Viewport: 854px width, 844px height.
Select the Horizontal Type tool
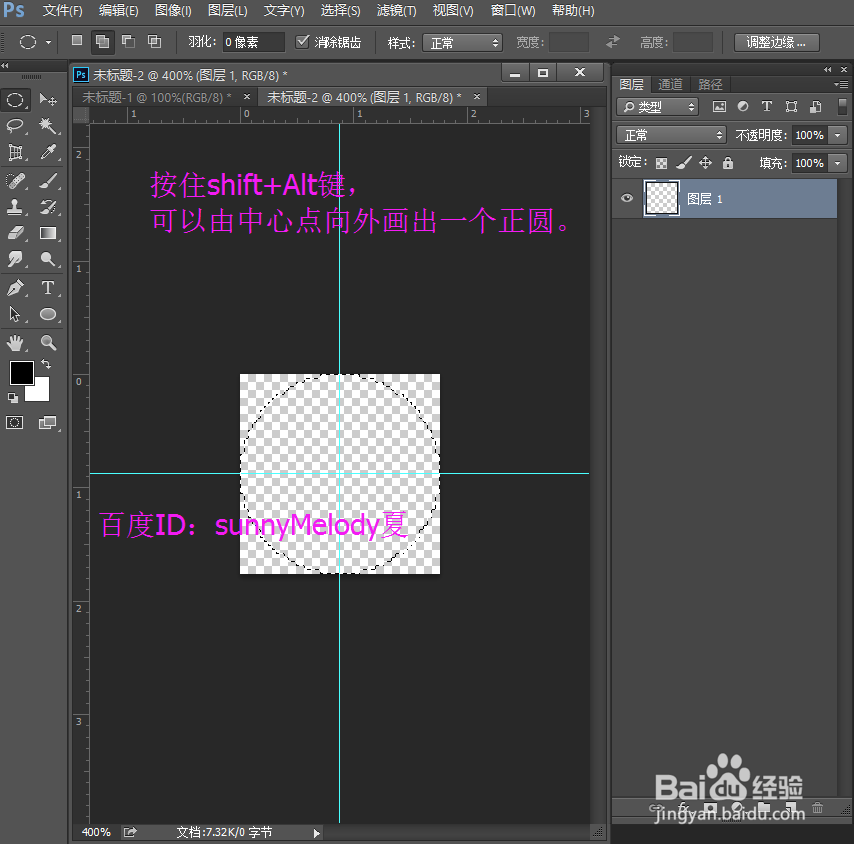pyautogui.click(x=48, y=288)
